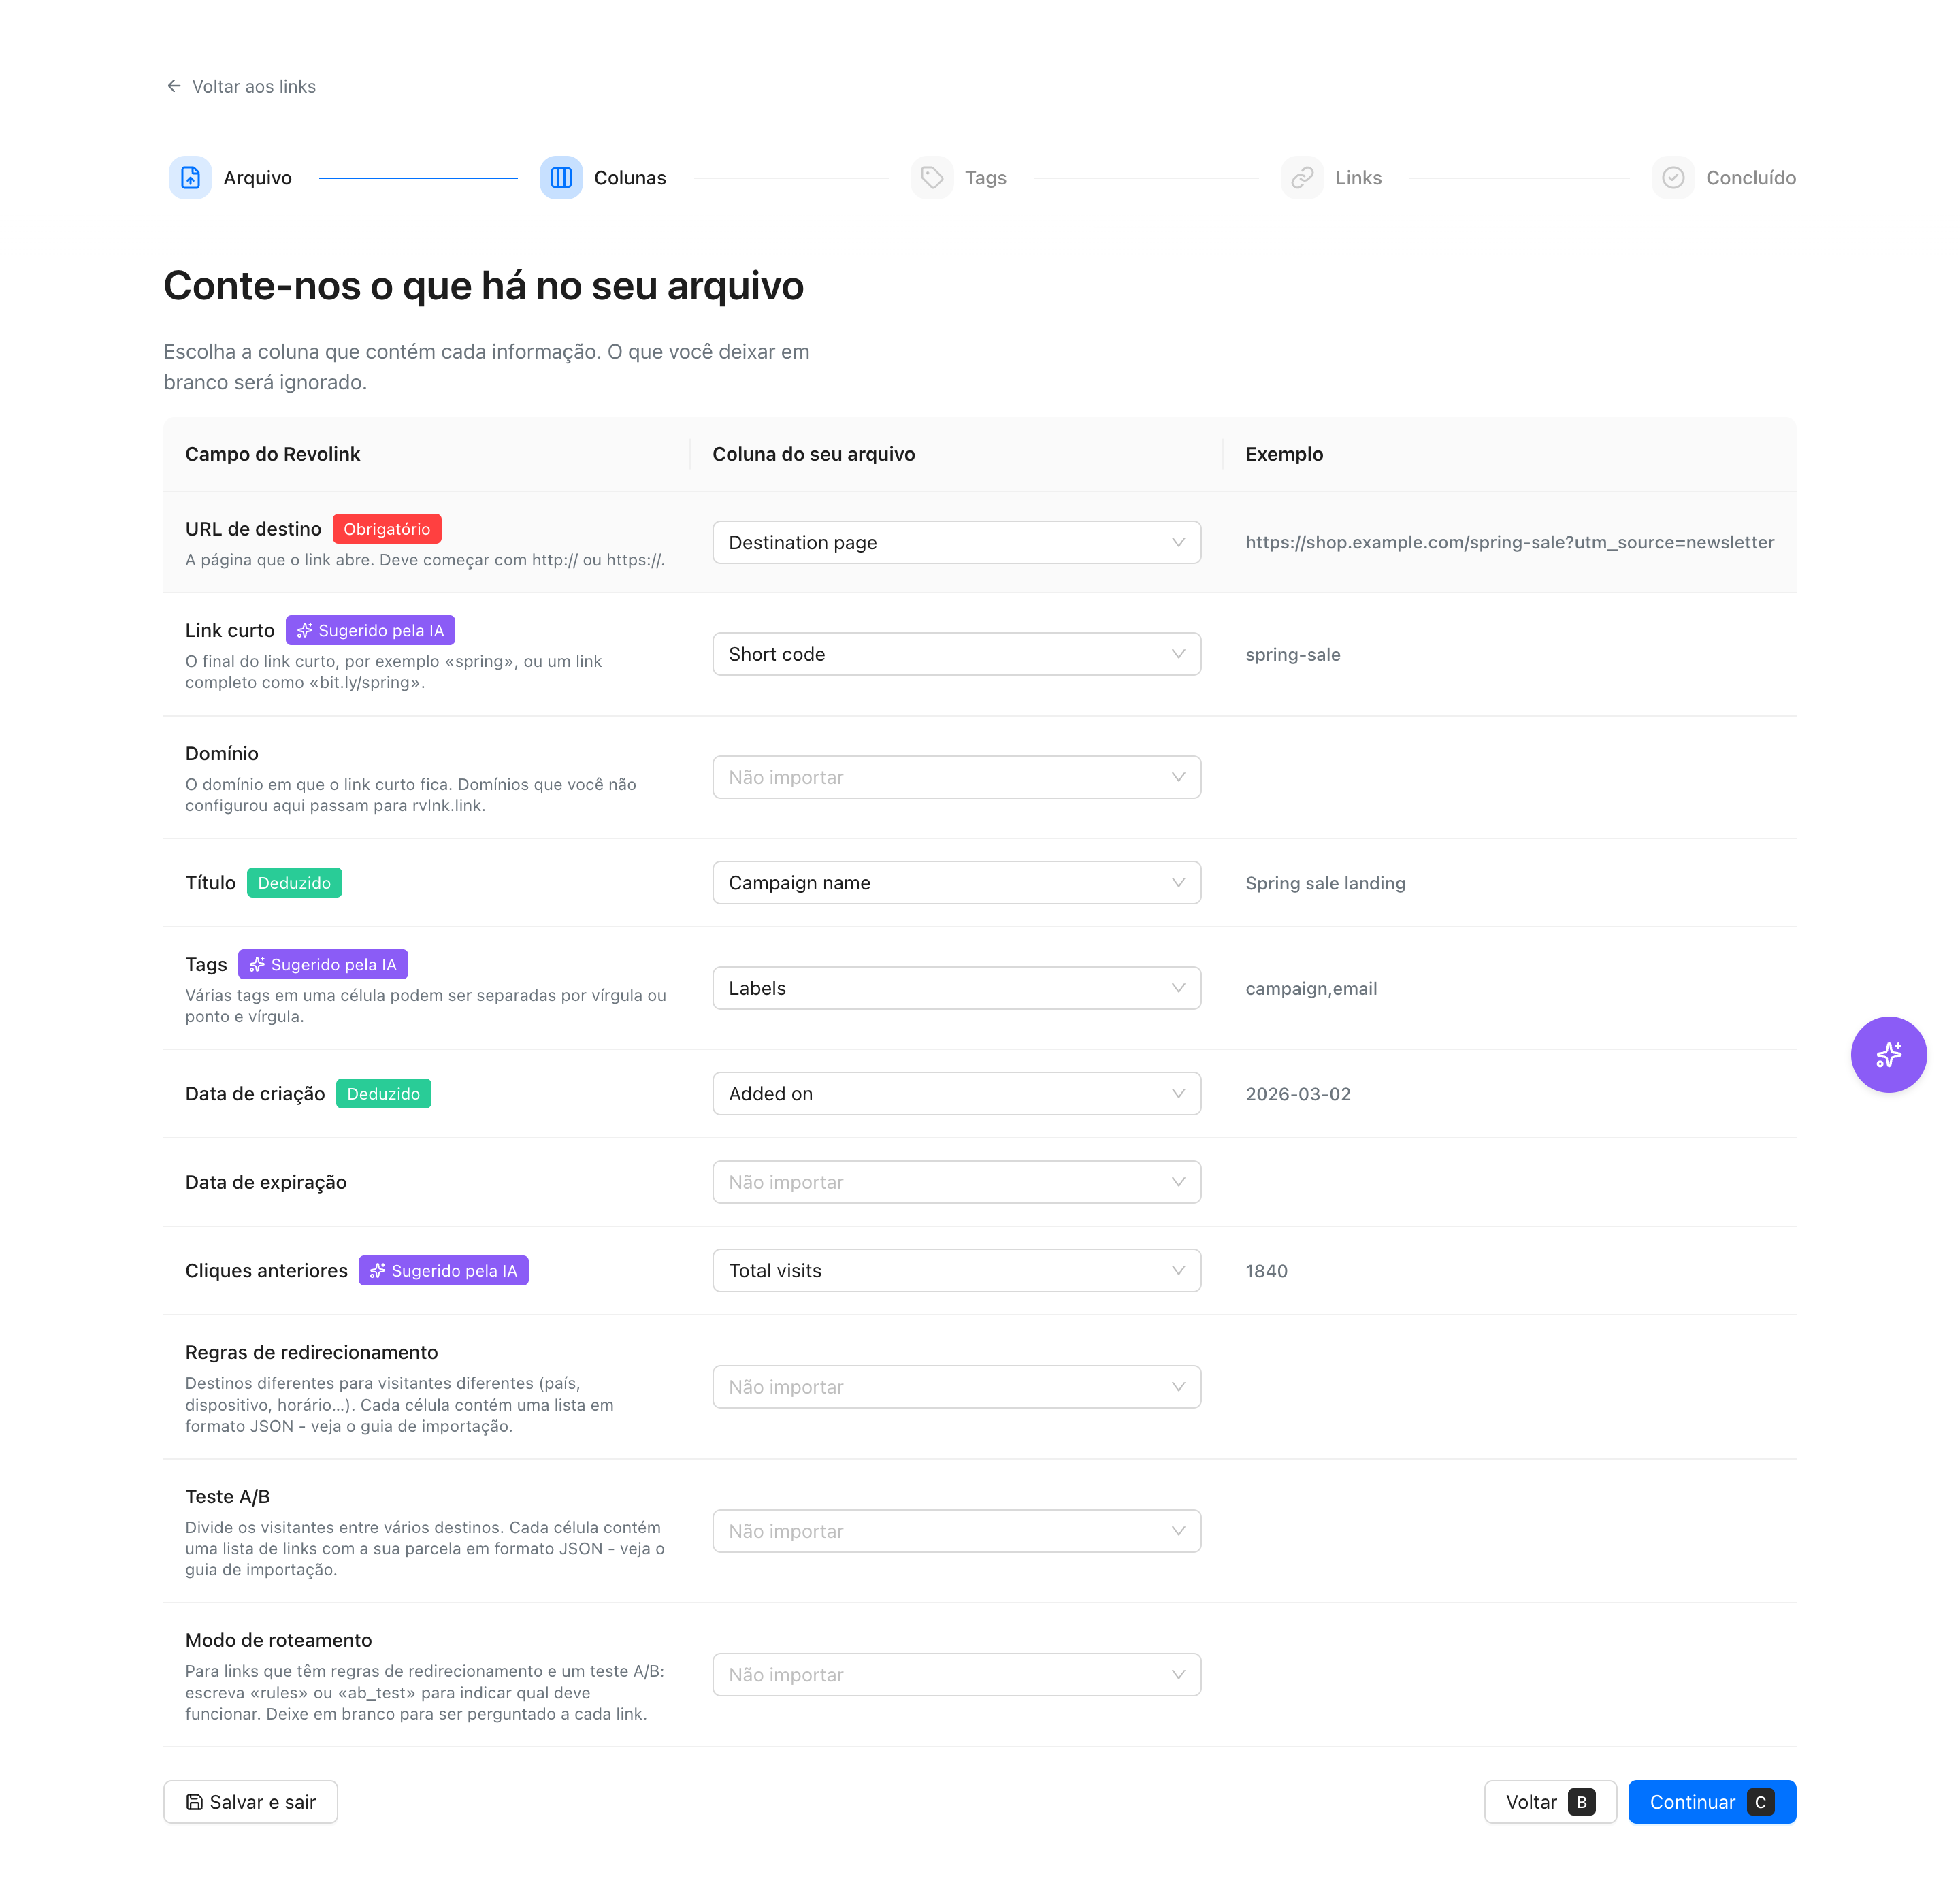Open the Campaign name column dropdown

(x=956, y=882)
